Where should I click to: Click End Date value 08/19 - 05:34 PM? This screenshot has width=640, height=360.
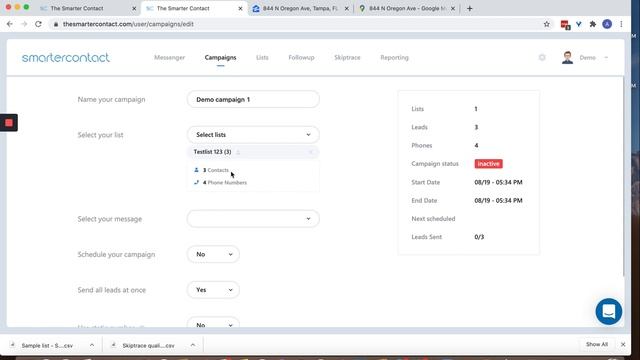(x=498, y=200)
